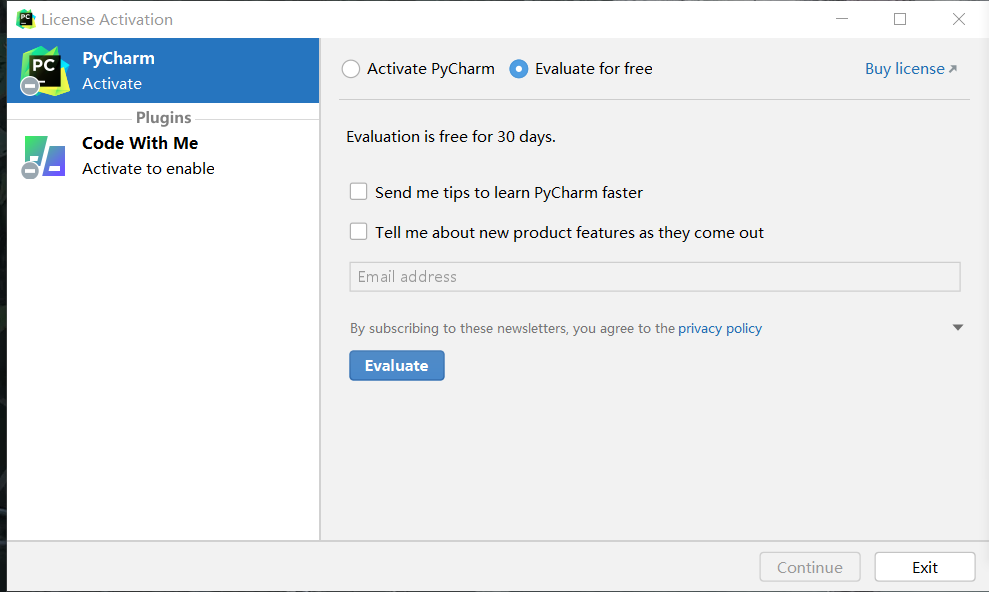Image resolution: width=989 pixels, height=592 pixels.
Task: Click the PyCharm logo in title bar
Action: [26, 19]
